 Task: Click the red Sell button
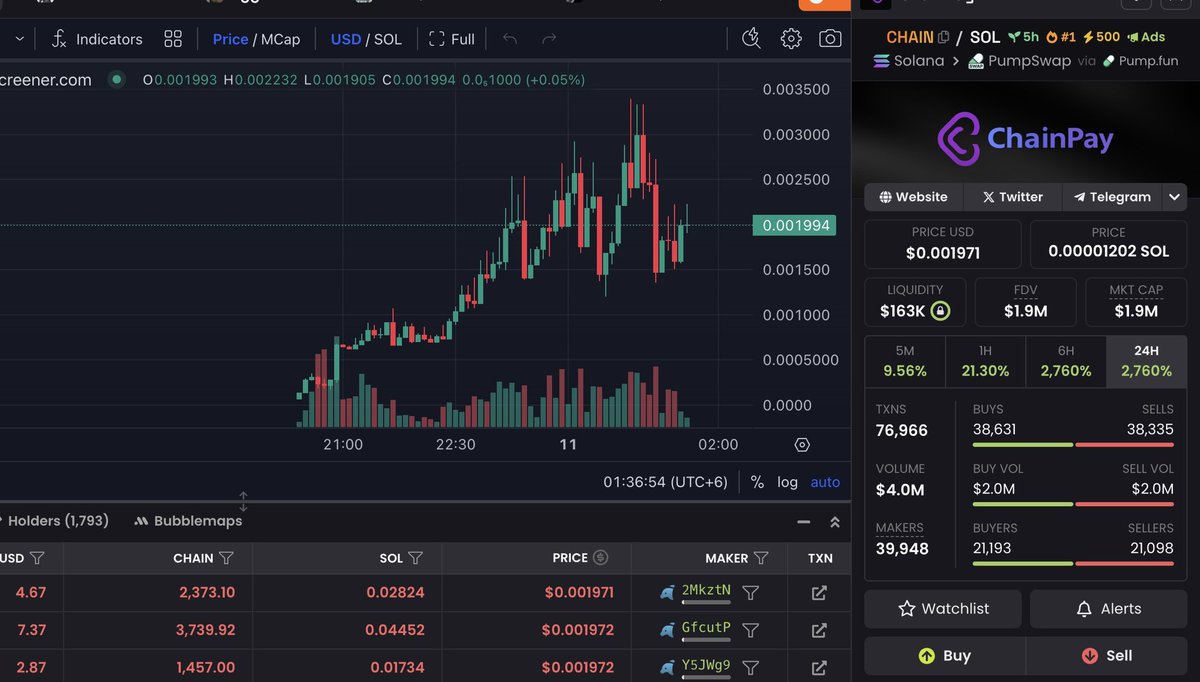(x=1107, y=656)
